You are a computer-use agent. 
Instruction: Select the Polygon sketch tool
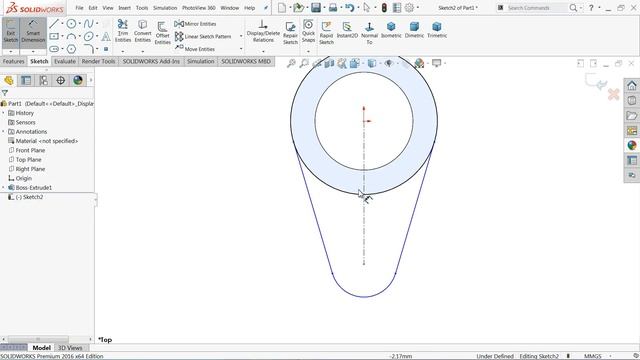point(71,49)
